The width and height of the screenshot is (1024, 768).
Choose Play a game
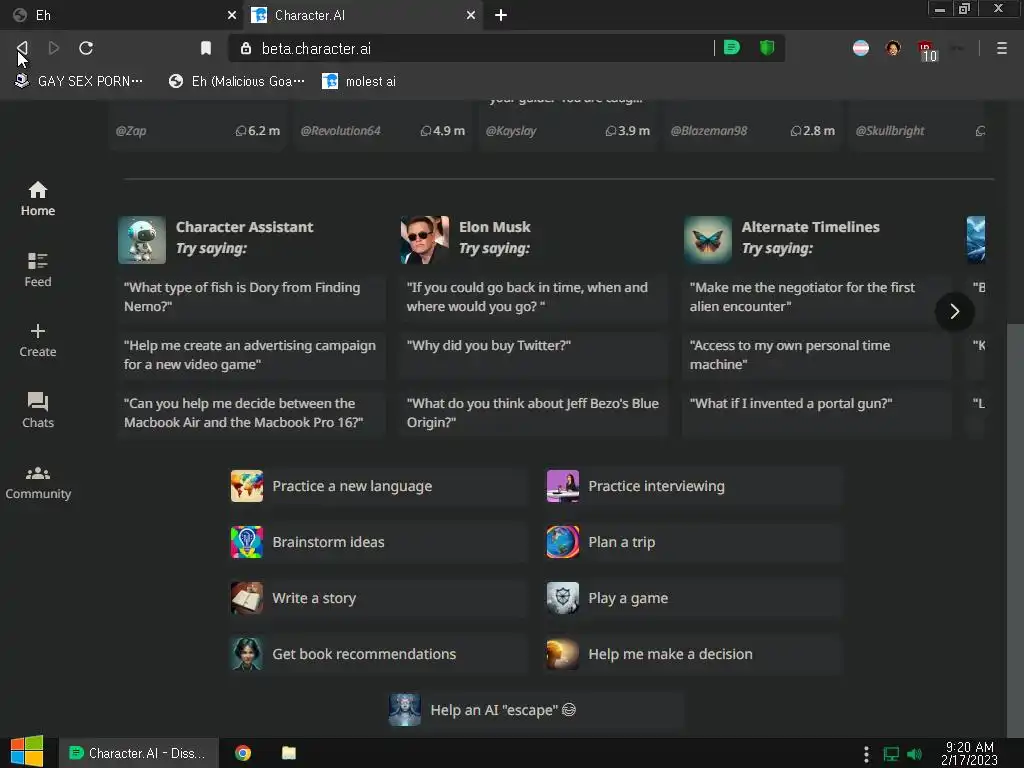point(694,598)
